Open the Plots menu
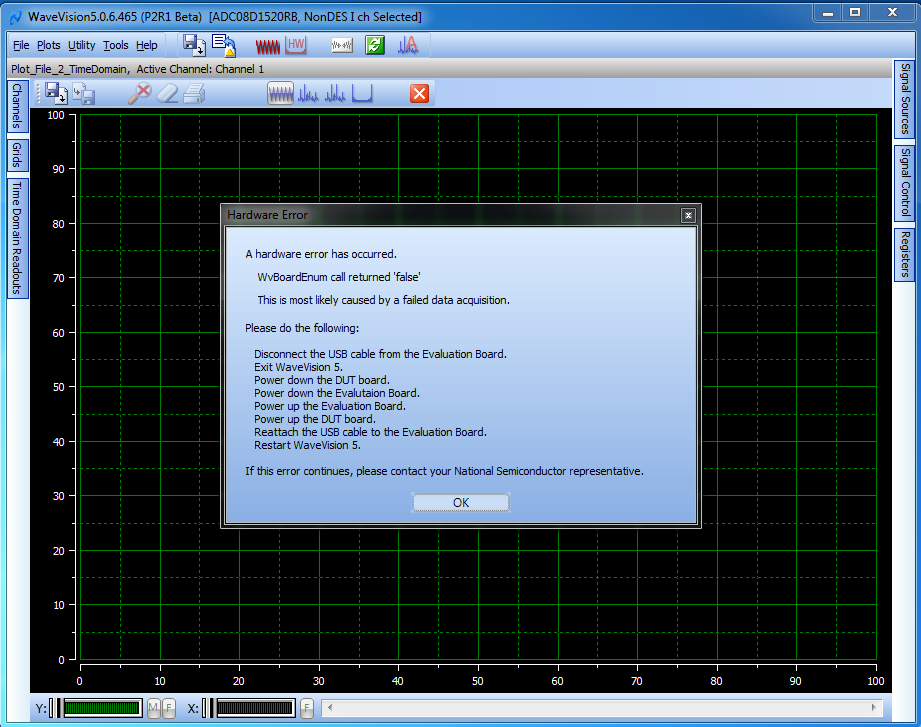The height and width of the screenshot is (727, 921). [x=49, y=45]
